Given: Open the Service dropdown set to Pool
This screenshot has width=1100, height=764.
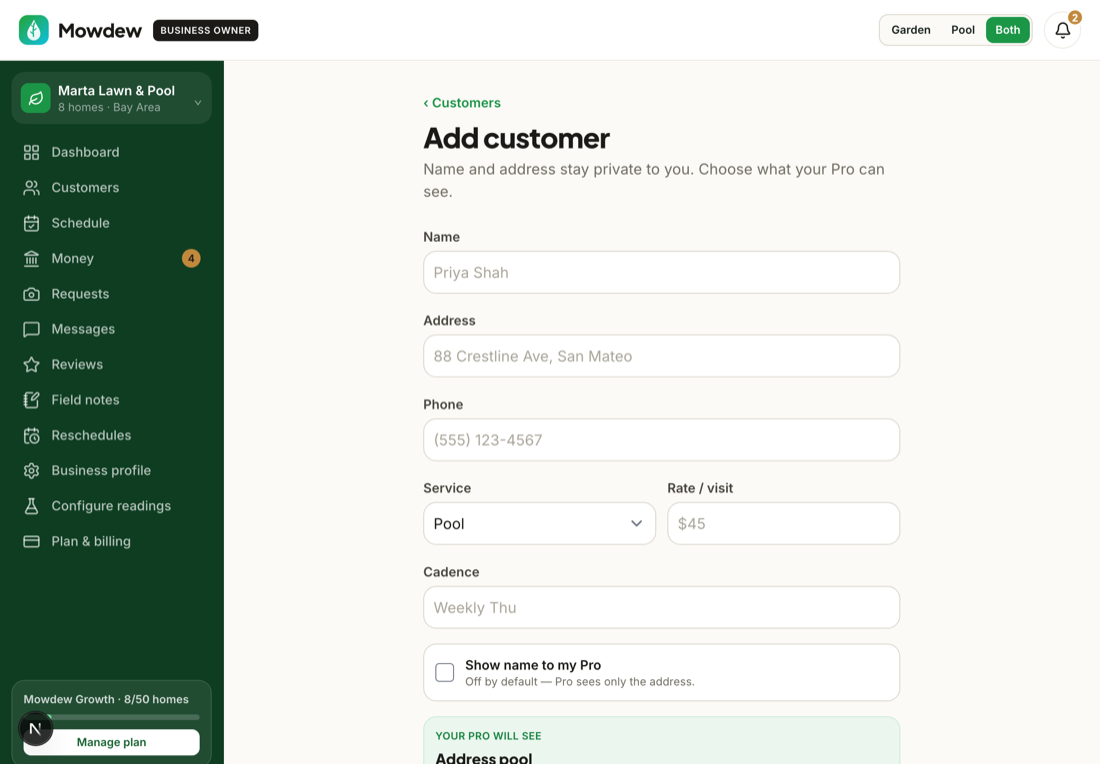Looking at the screenshot, I should pyautogui.click(x=539, y=523).
